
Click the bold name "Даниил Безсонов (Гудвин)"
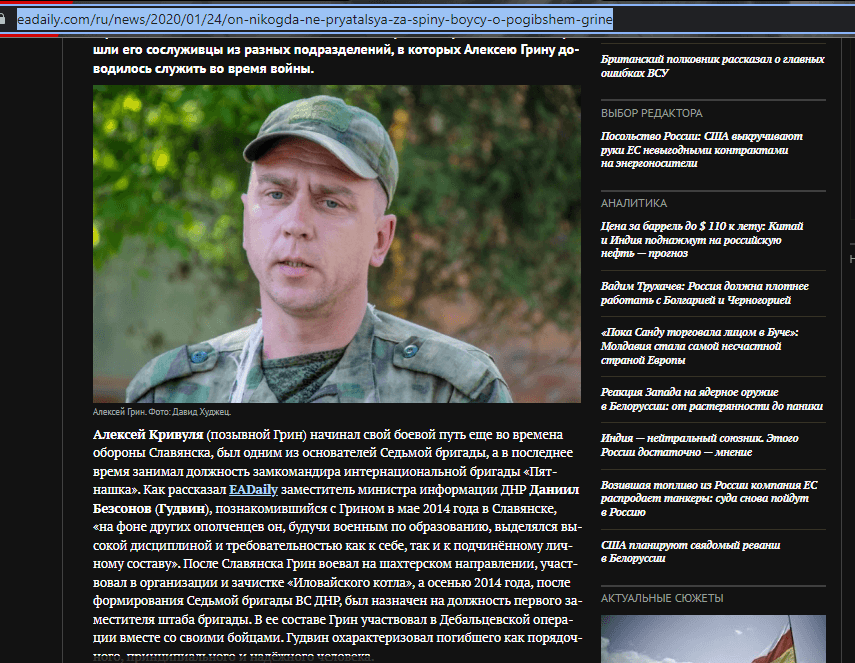tap(336, 499)
